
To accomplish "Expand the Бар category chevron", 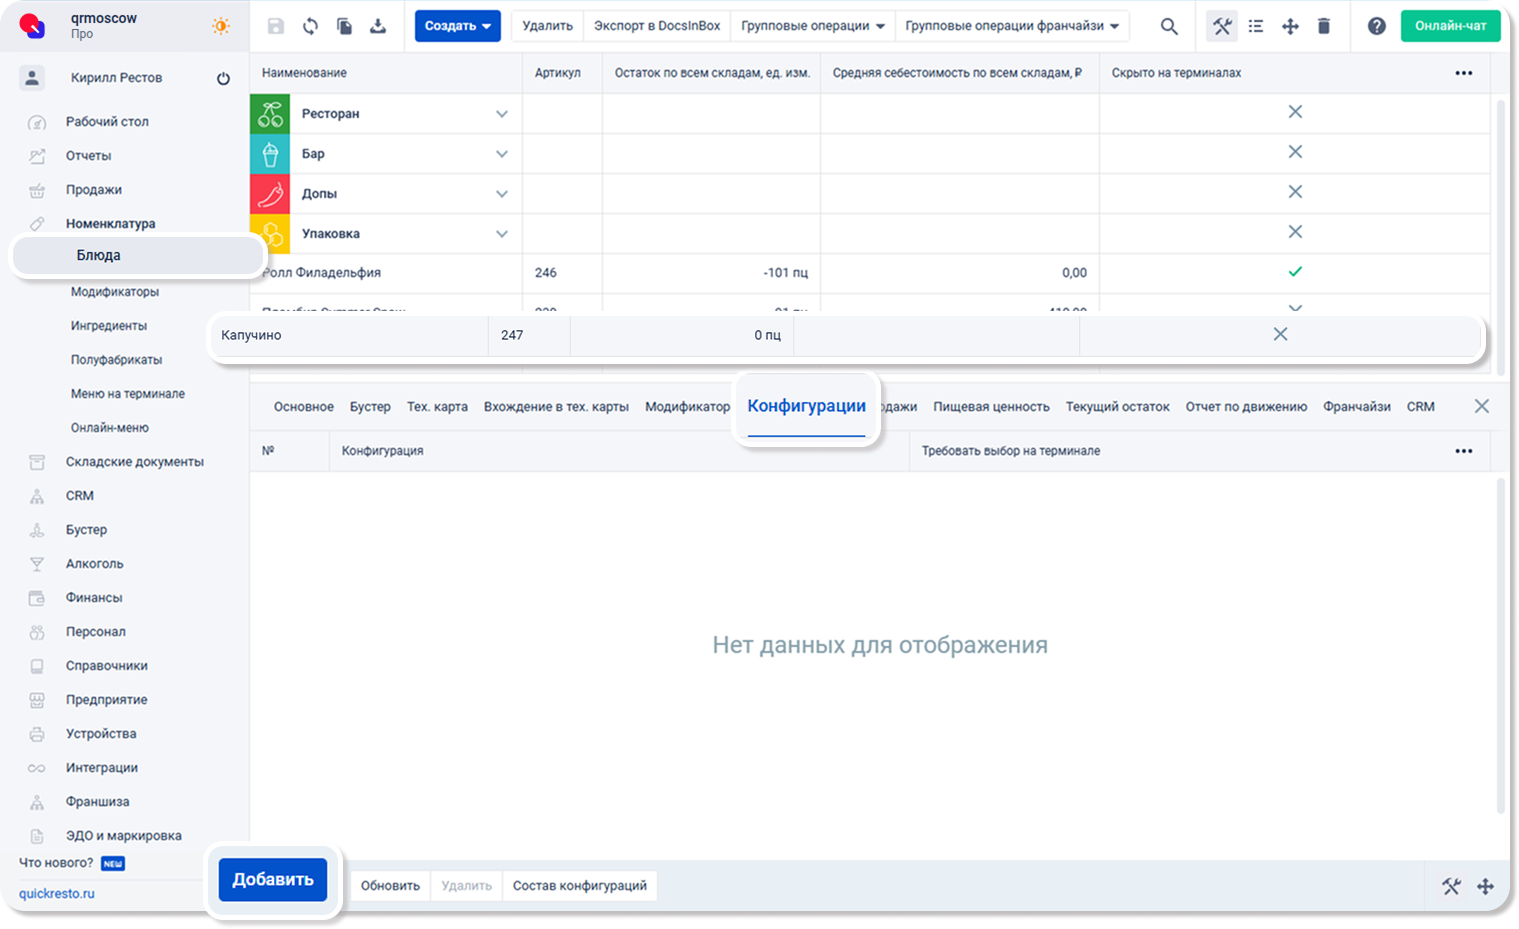I will click(502, 154).
